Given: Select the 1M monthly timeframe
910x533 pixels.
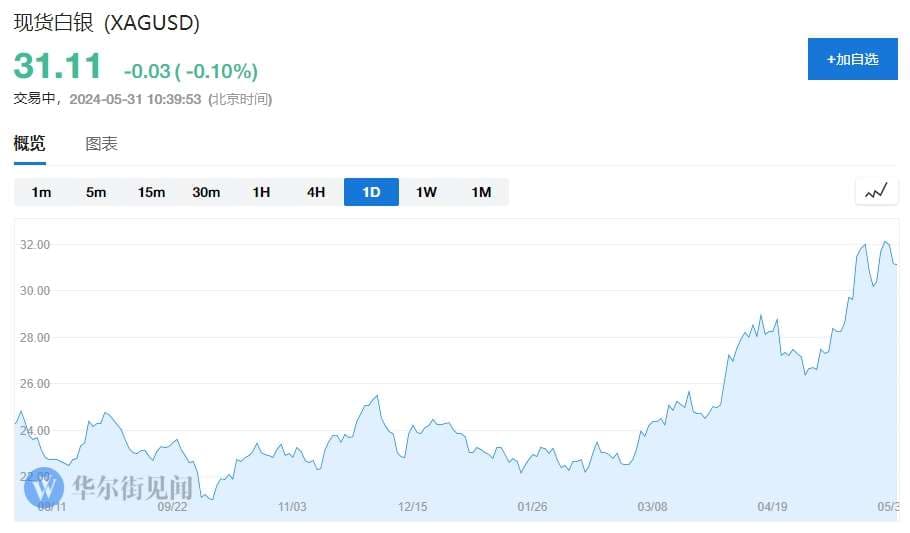Looking at the screenshot, I should pyautogui.click(x=481, y=192).
